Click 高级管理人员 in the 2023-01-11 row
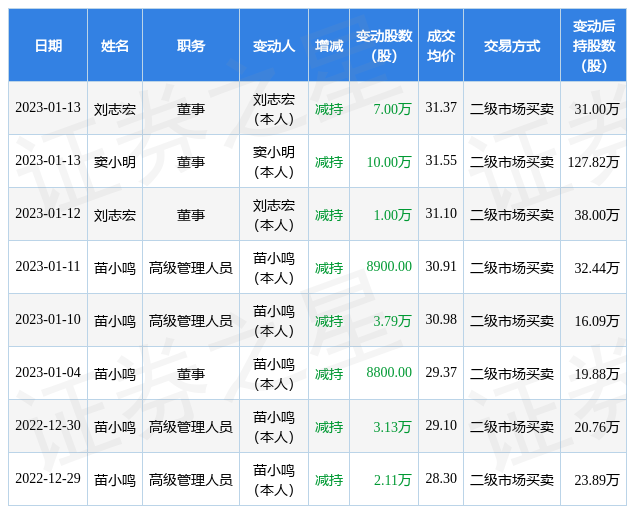Image resolution: width=627 pixels, height=514 pixels. pyautogui.click(x=191, y=268)
